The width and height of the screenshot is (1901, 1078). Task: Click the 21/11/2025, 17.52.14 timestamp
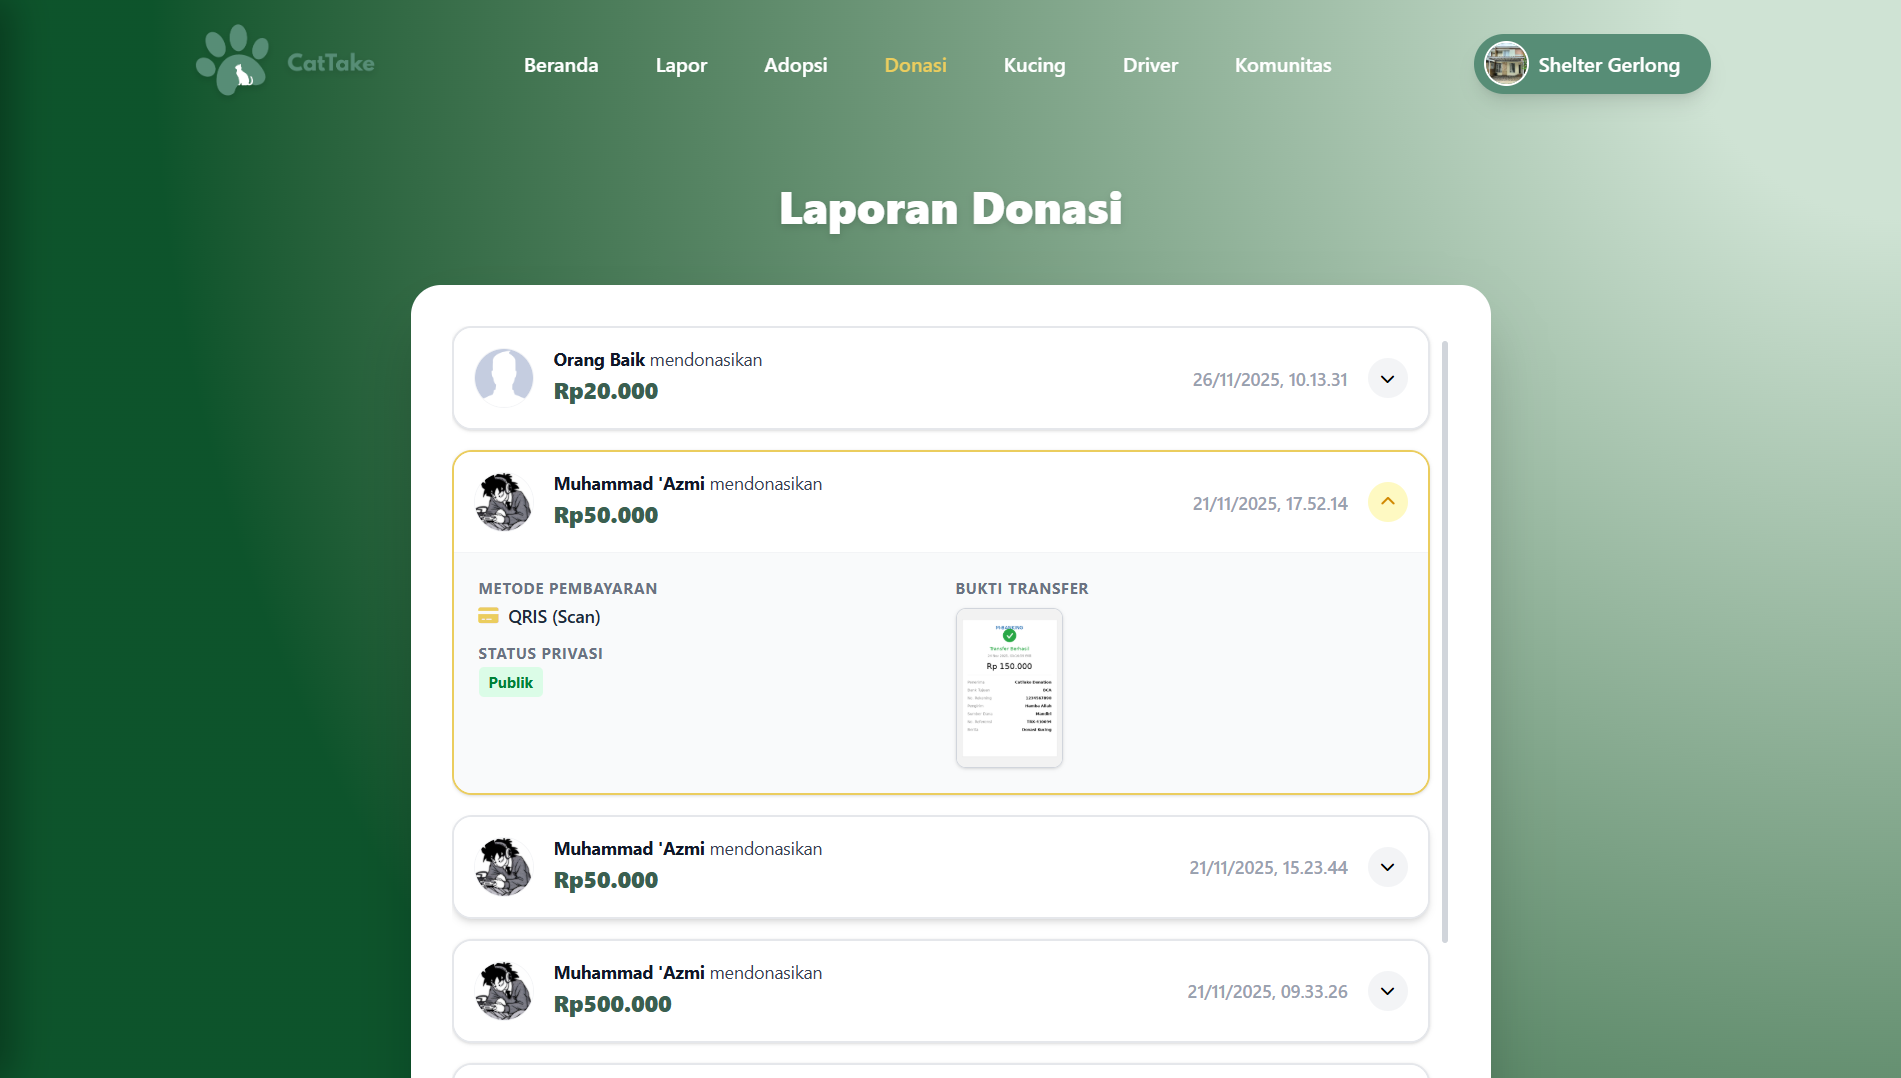coord(1270,504)
